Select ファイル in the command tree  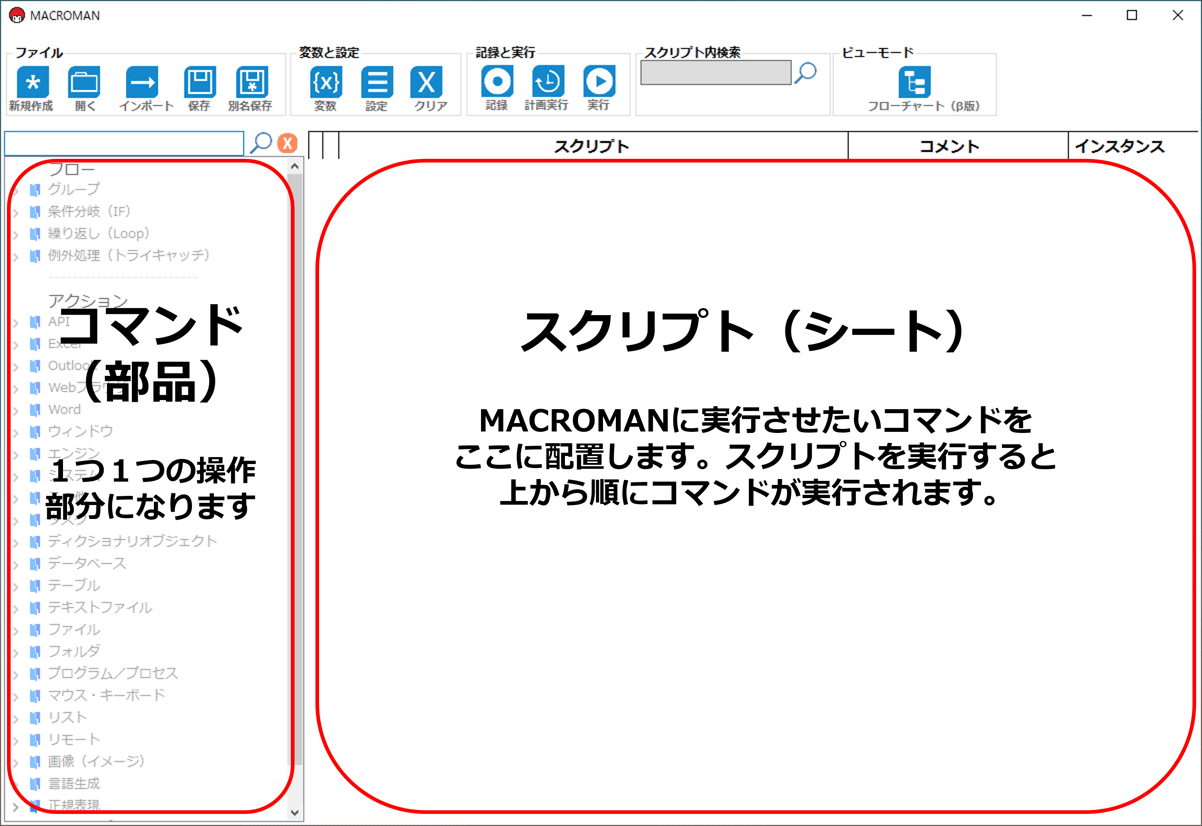pos(74,629)
